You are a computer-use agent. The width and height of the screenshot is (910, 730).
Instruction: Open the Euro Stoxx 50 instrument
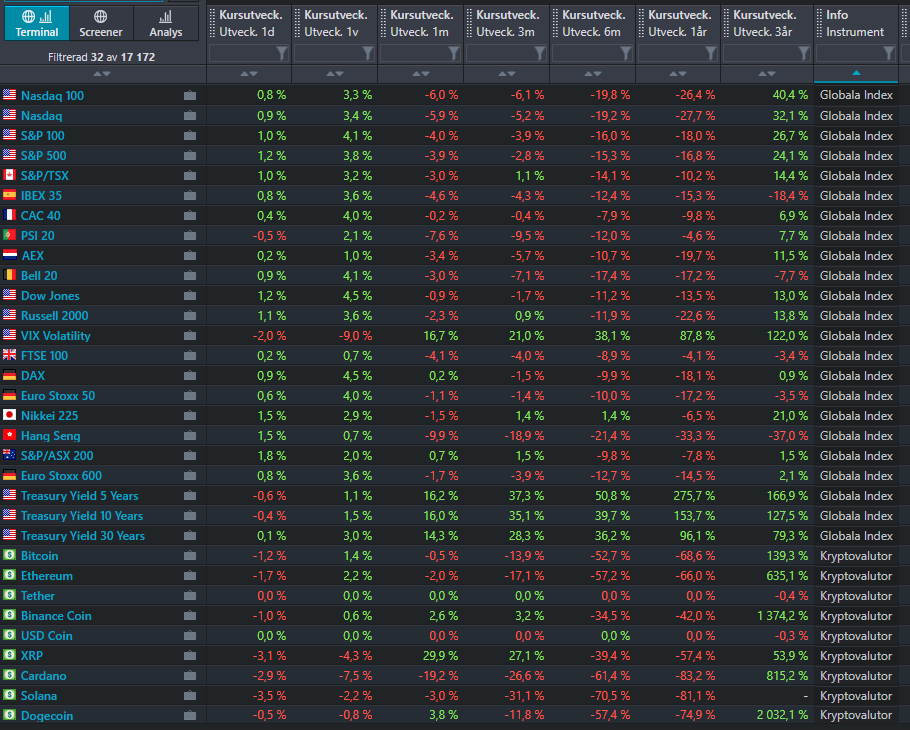coord(58,396)
